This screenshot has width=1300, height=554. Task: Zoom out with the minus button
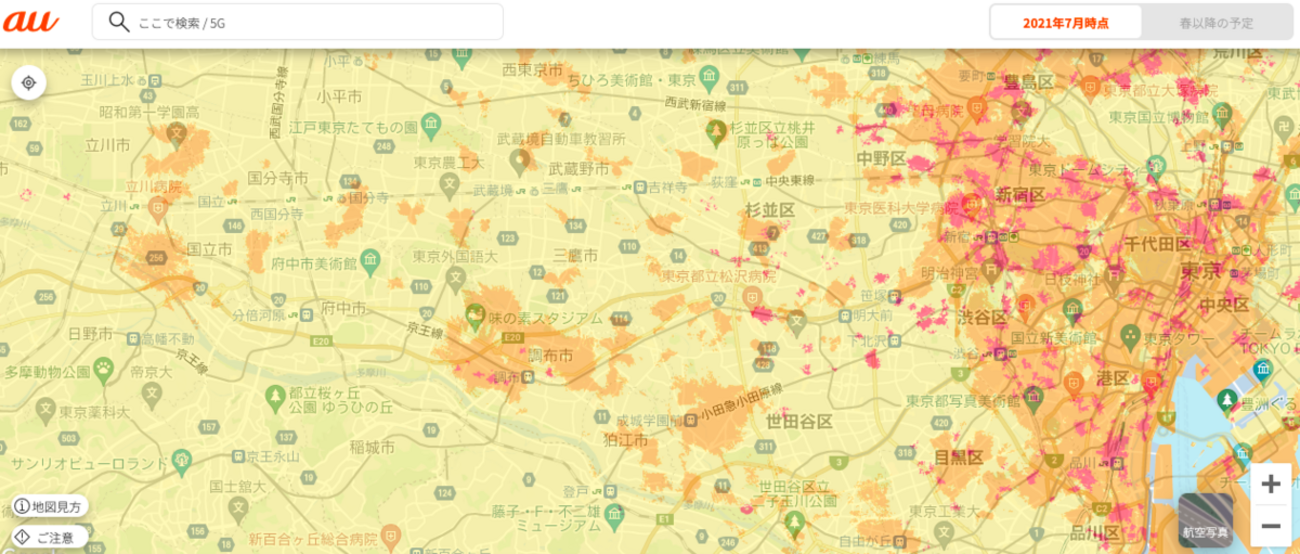1270,525
